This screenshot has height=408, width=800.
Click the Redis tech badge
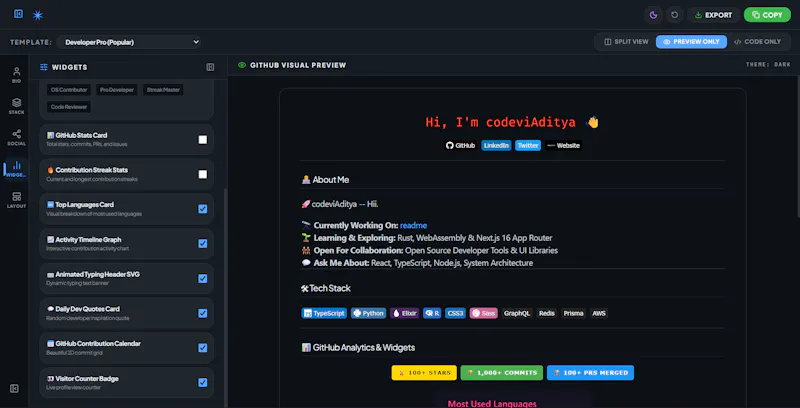pos(547,313)
